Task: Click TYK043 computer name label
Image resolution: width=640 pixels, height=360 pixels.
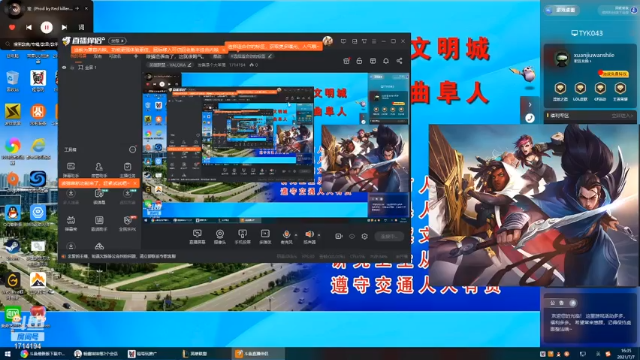Action: [587, 33]
